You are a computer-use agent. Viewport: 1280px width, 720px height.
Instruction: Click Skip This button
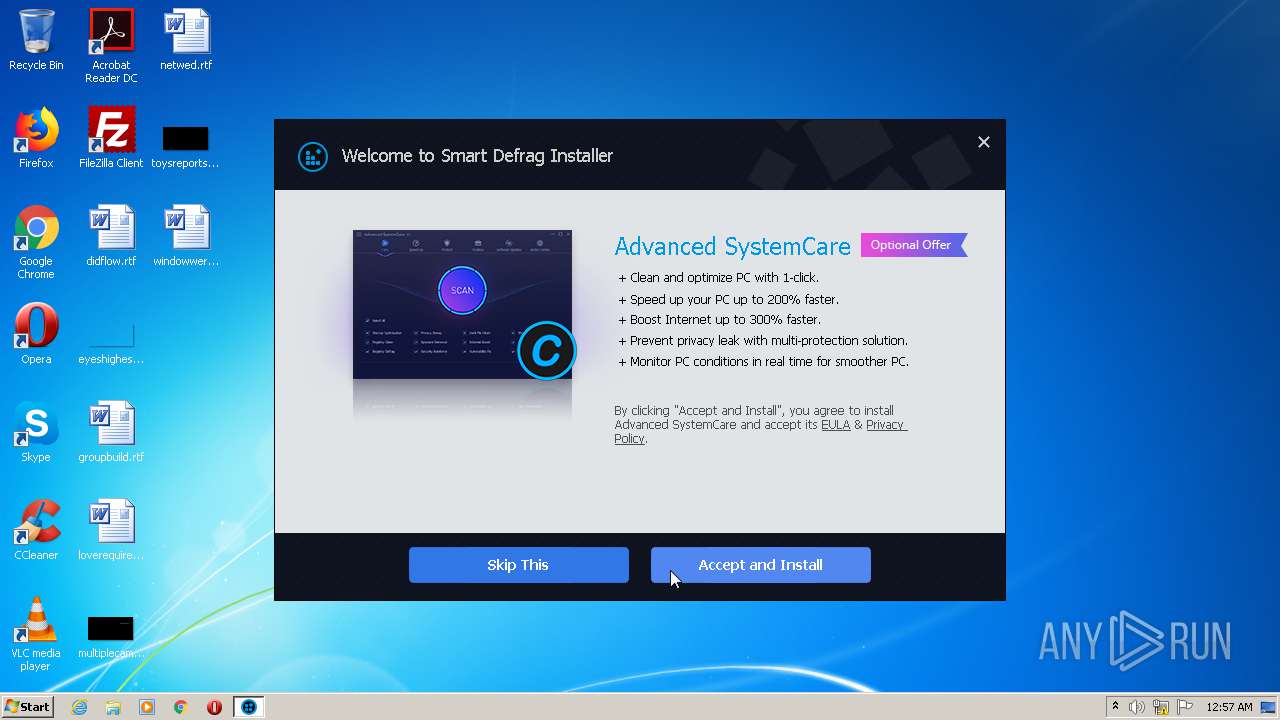click(518, 565)
